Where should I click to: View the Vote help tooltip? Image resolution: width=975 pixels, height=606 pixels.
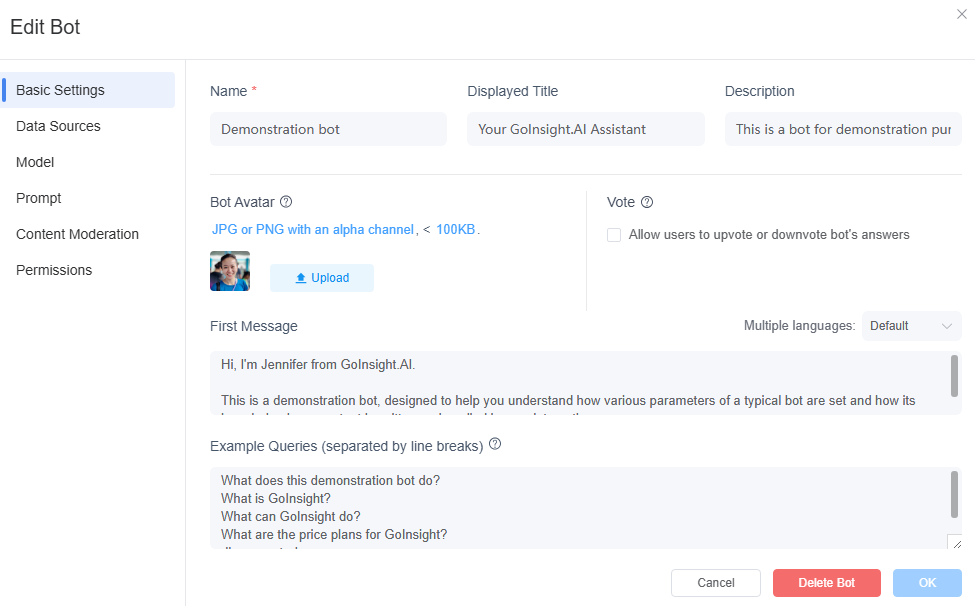click(x=649, y=202)
